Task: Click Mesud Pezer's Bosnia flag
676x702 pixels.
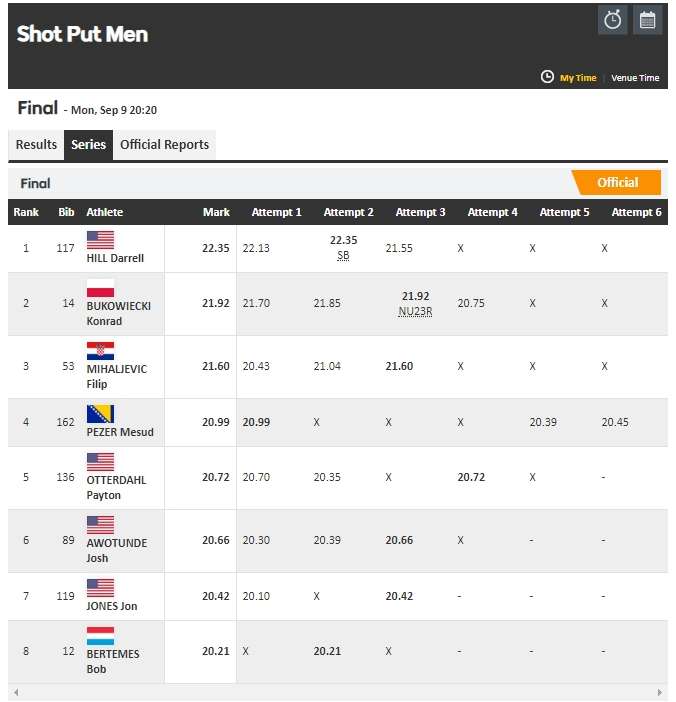Action: tap(100, 414)
